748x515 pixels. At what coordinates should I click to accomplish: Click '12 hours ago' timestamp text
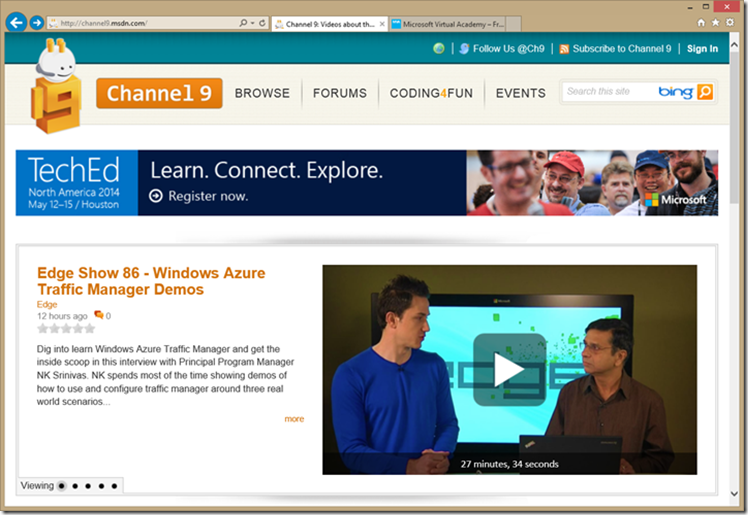click(62, 316)
